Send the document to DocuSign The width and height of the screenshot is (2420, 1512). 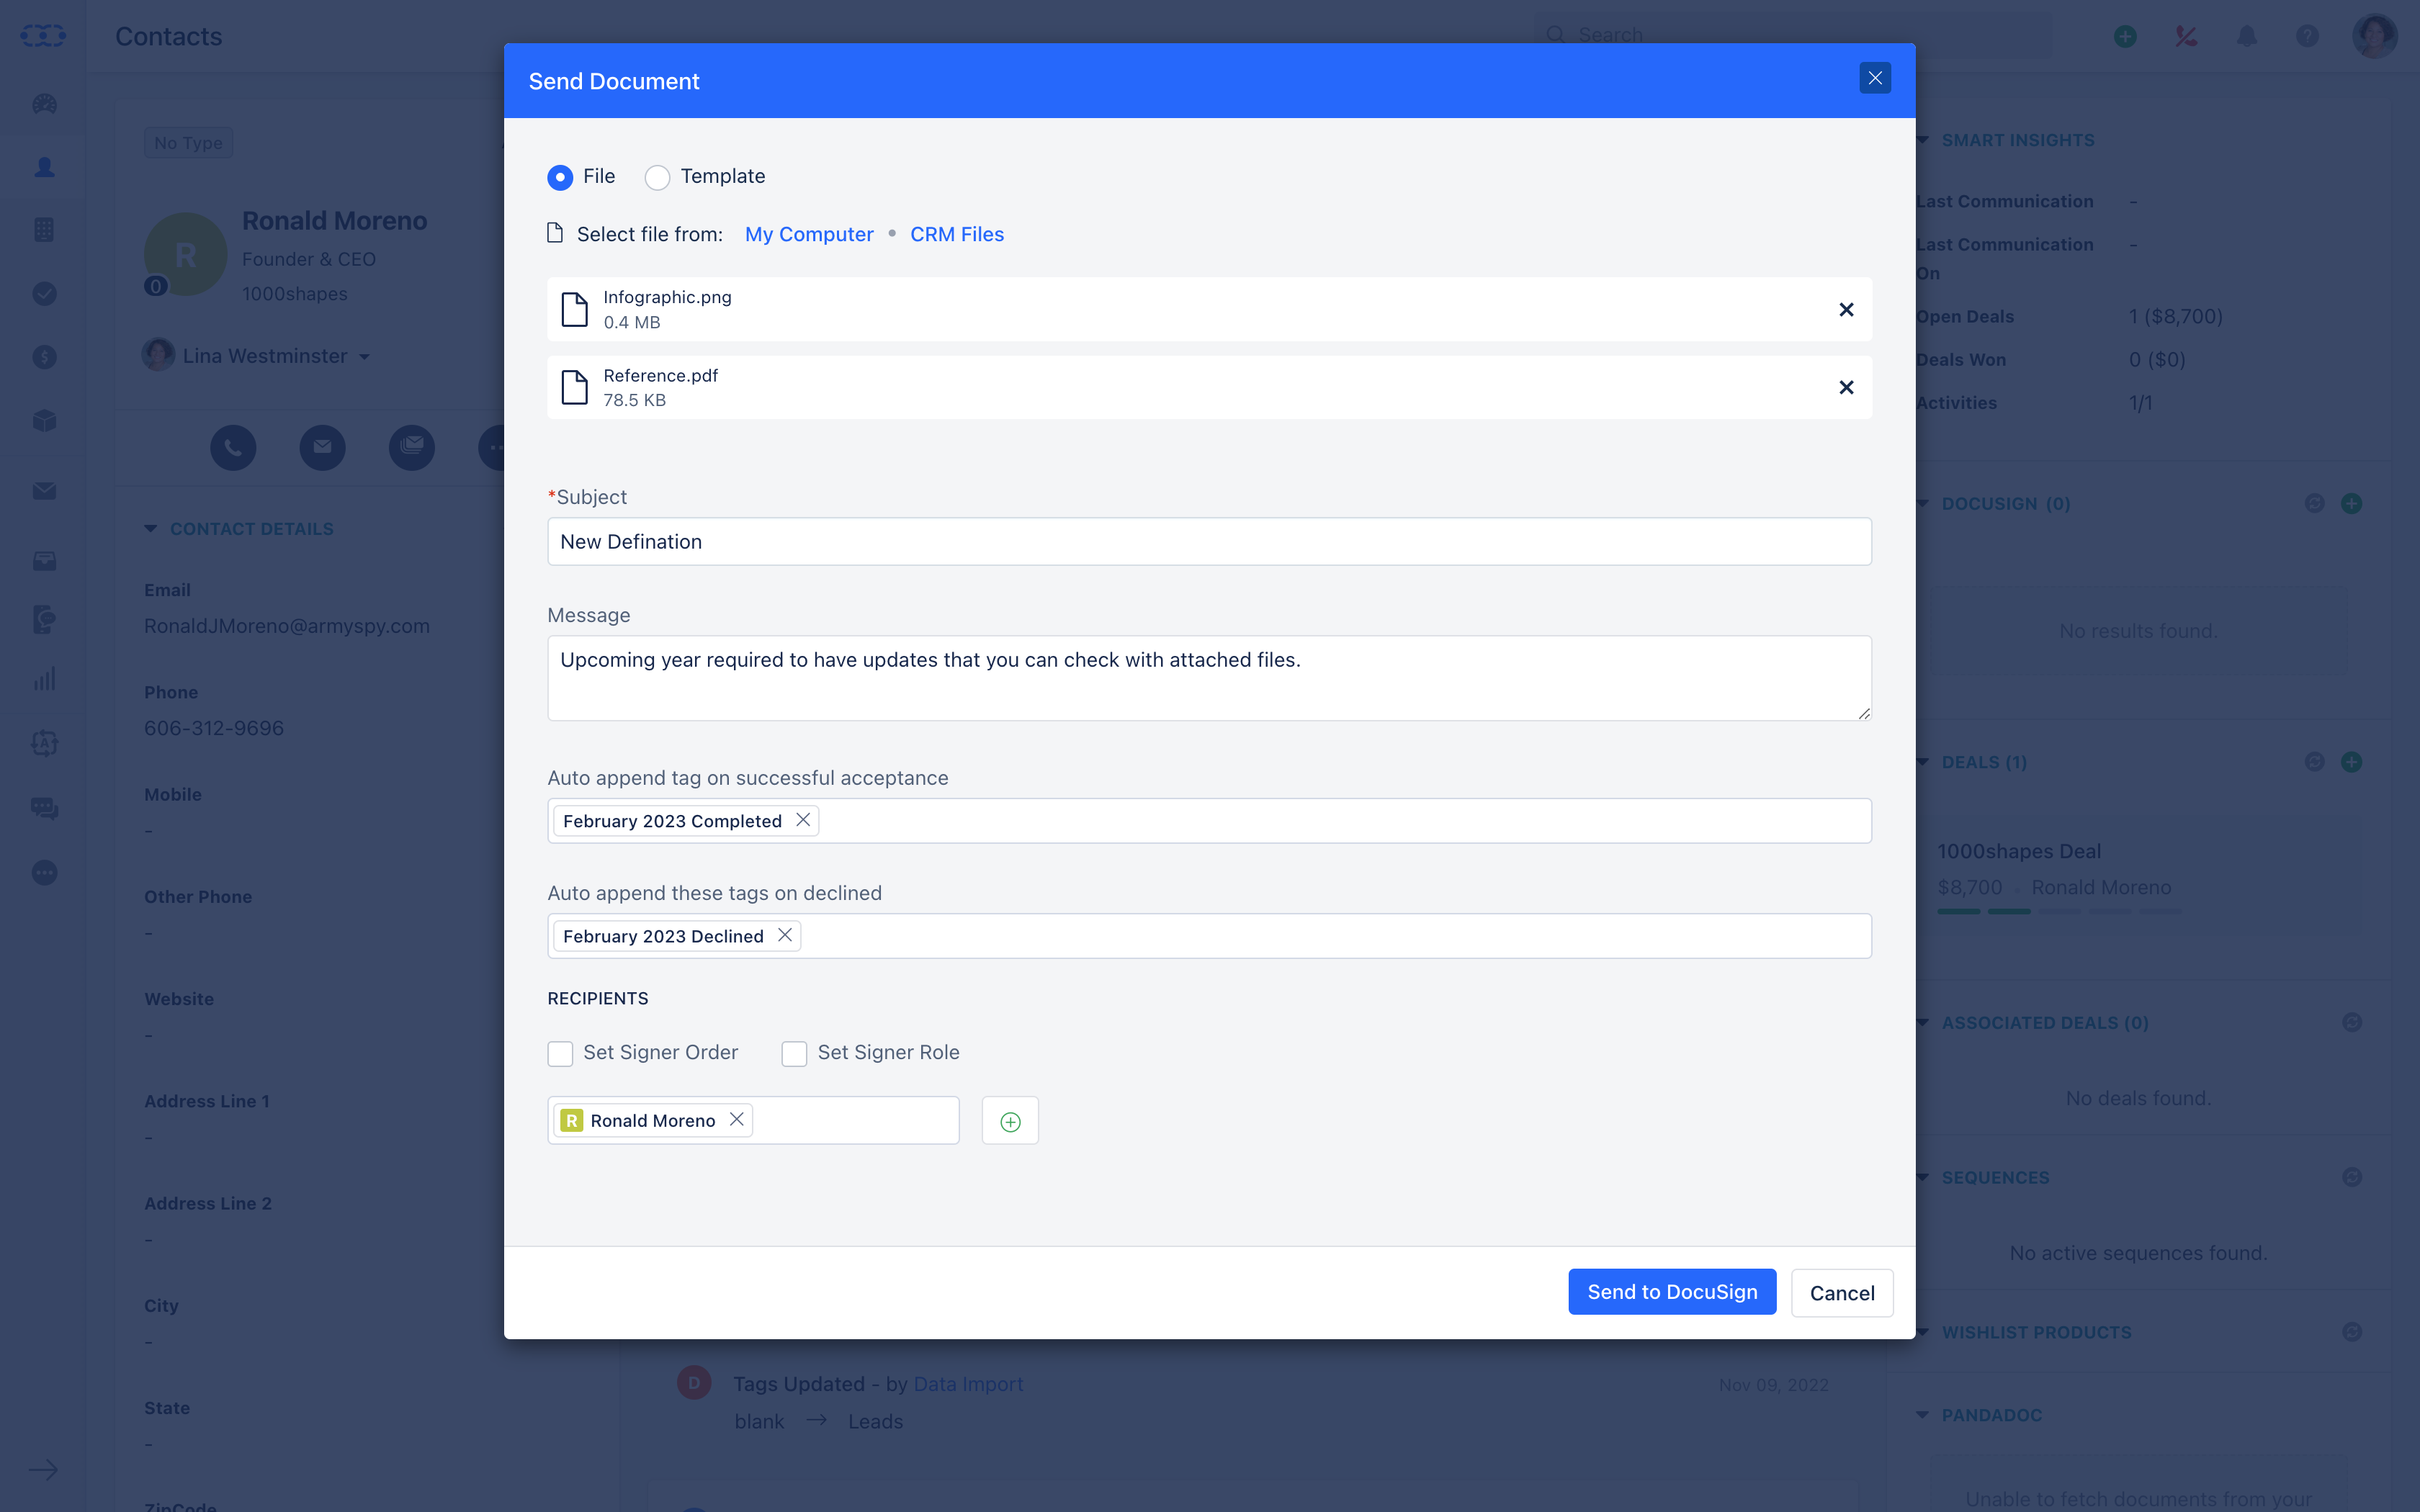(1672, 1292)
